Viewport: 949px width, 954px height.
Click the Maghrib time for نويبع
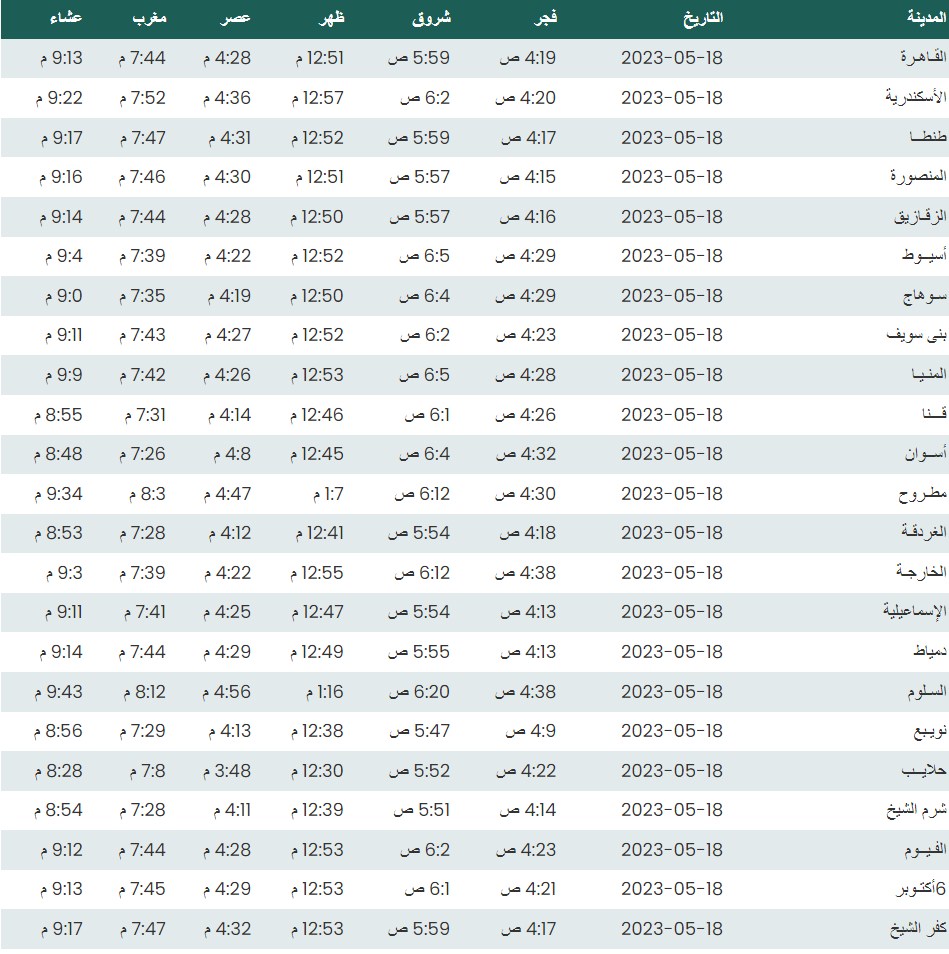(x=142, y=731)
